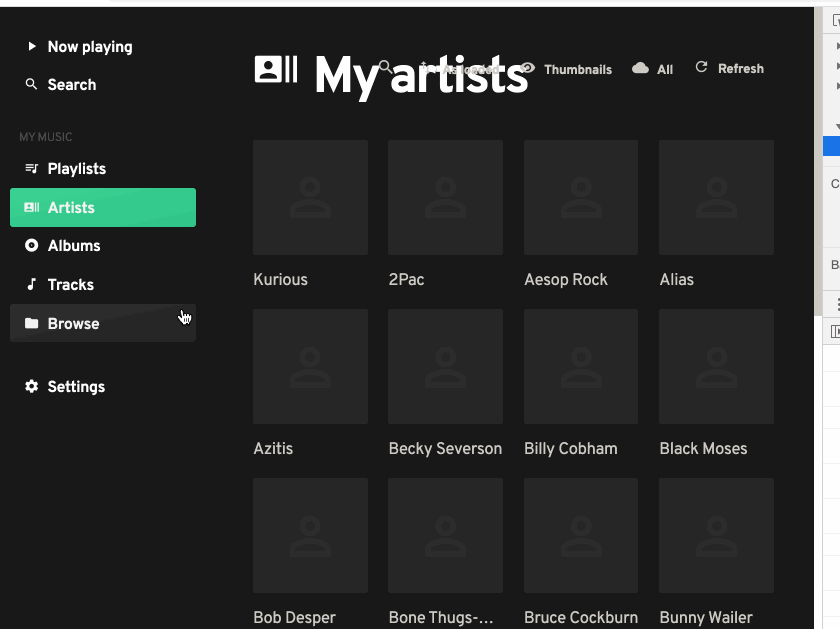Select the Now playing icon in sidebar

[31, 46]
